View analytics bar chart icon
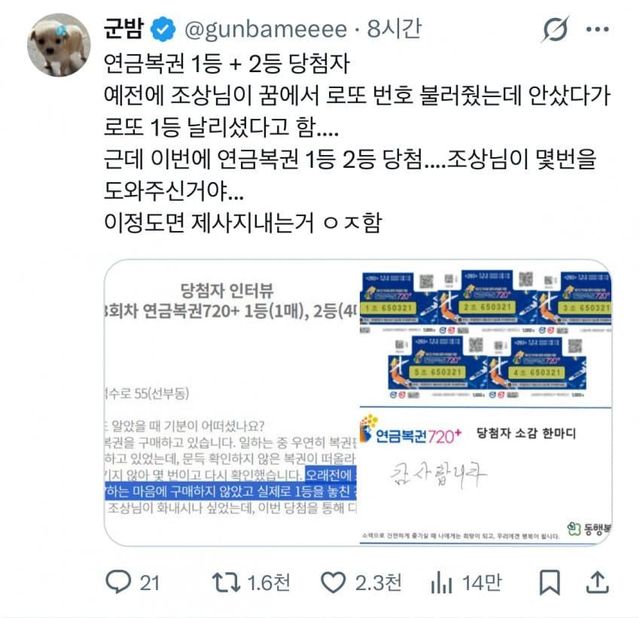 click(441, 582)
